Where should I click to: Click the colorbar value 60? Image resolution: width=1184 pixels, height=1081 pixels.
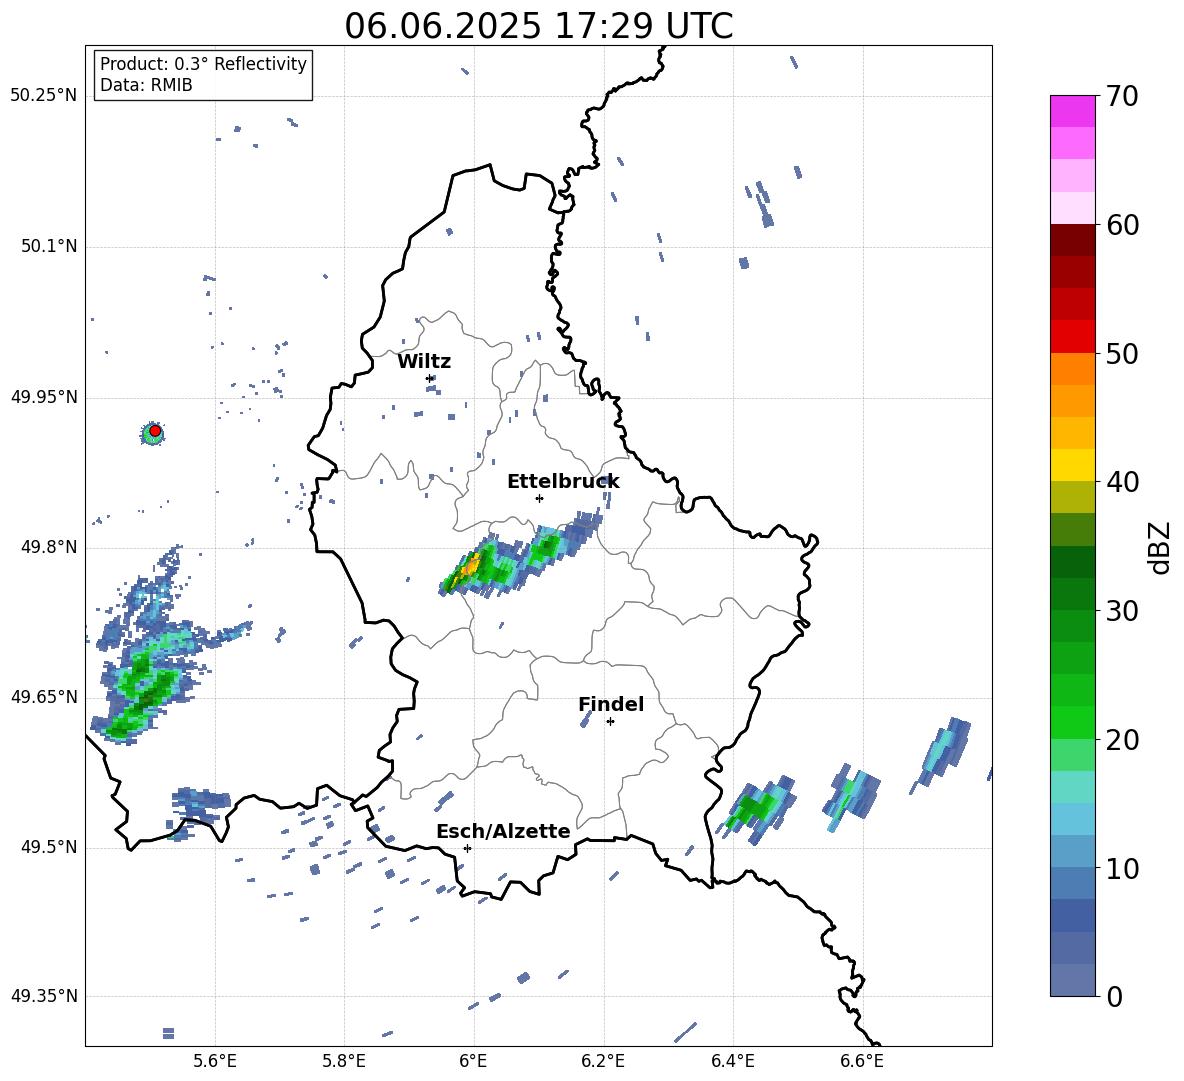1122,225
